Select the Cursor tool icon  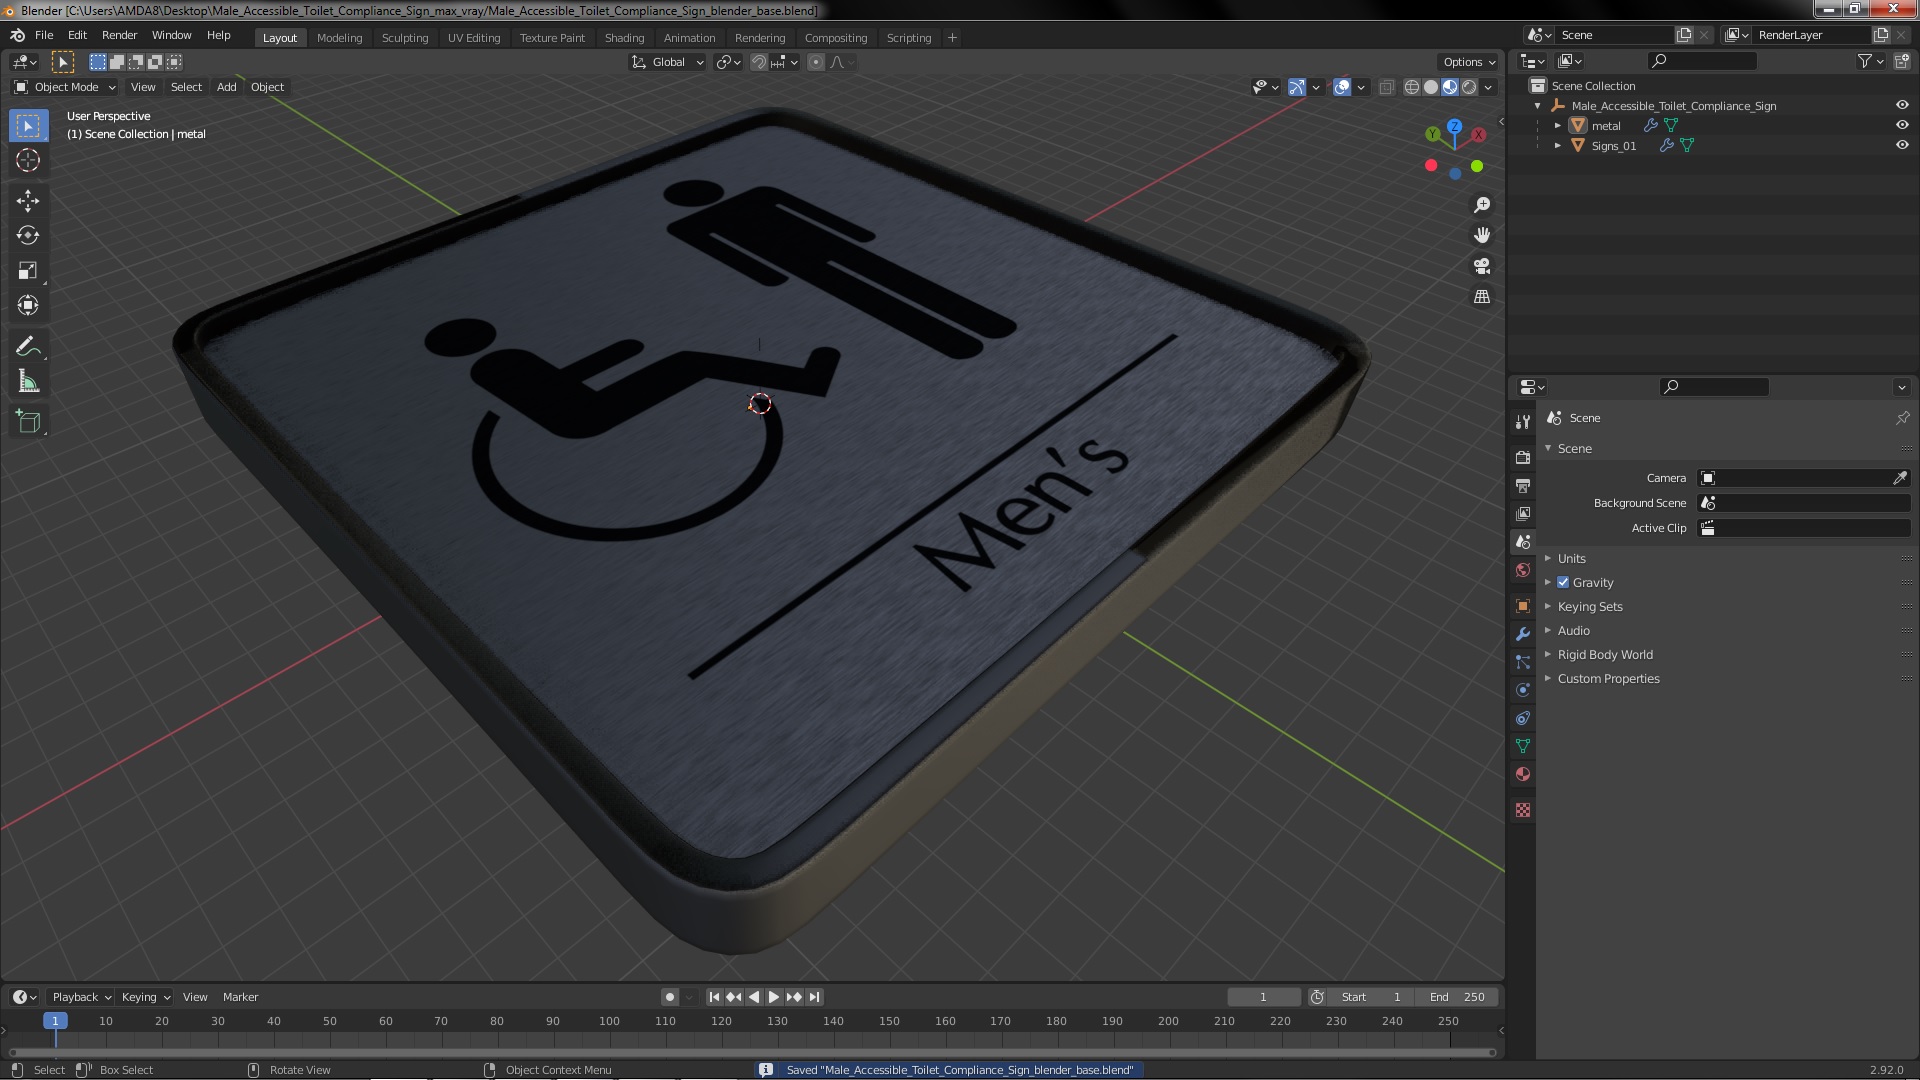(x=29, y=160)
